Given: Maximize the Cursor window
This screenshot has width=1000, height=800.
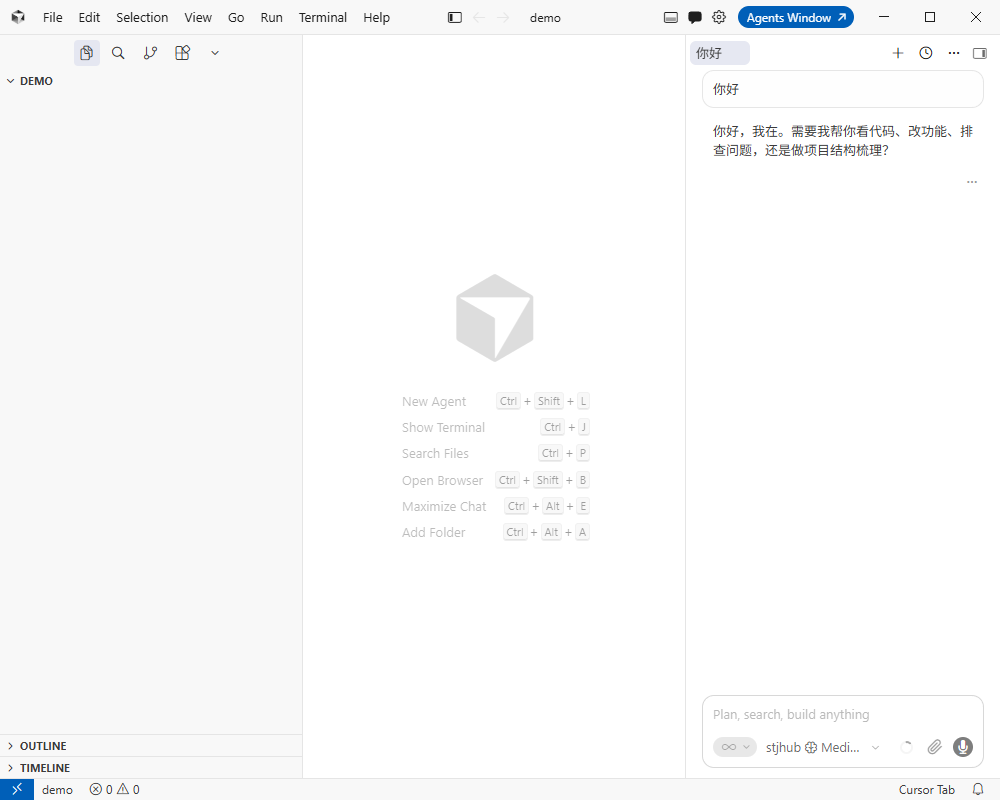Looking at the screenshot, I should (x=930, y=17).
